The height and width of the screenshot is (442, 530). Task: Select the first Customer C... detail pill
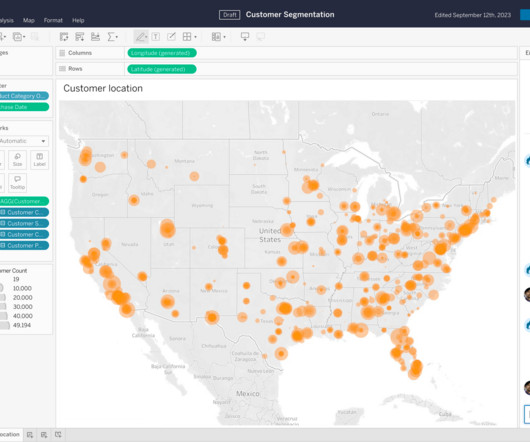(x=24, y=213)
